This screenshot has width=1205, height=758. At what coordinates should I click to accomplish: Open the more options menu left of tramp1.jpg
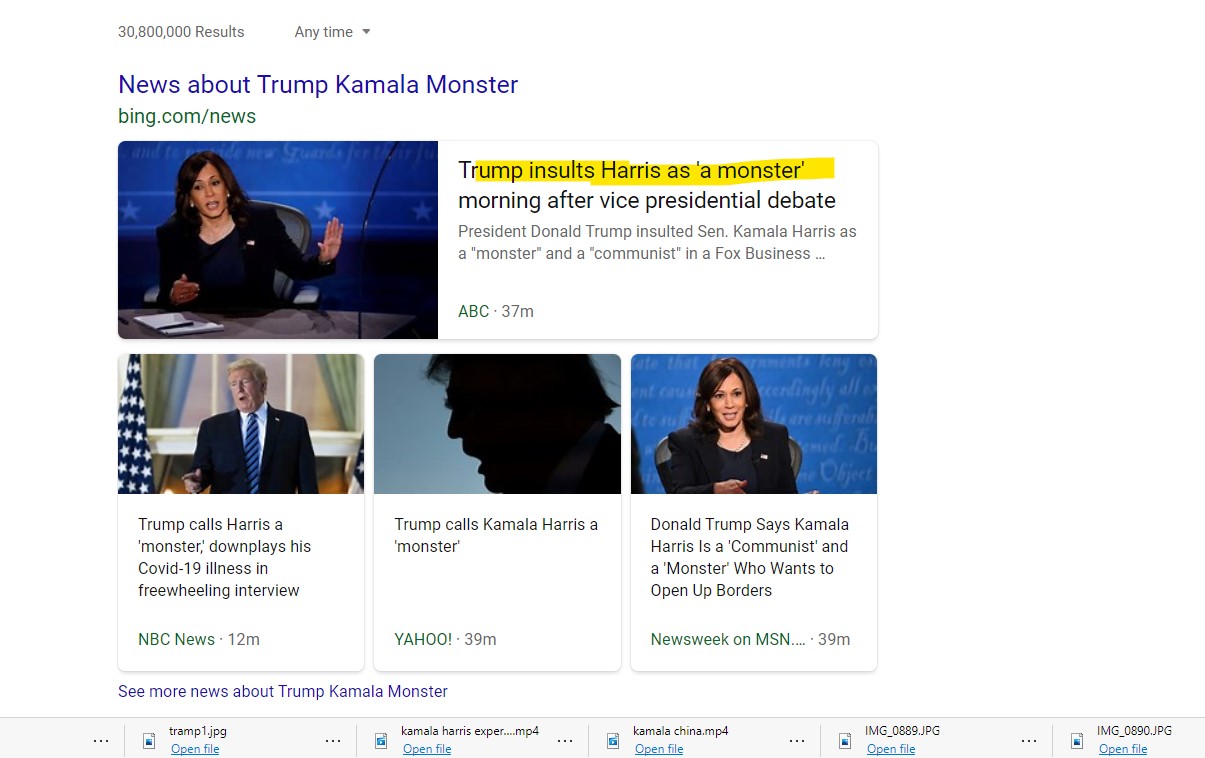pos(101,741)
